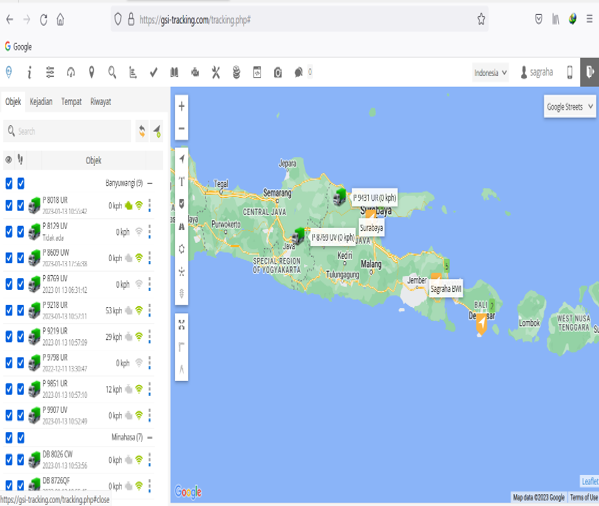
Task: Open the Indonesia language dropdown
Action: [491, 73]
